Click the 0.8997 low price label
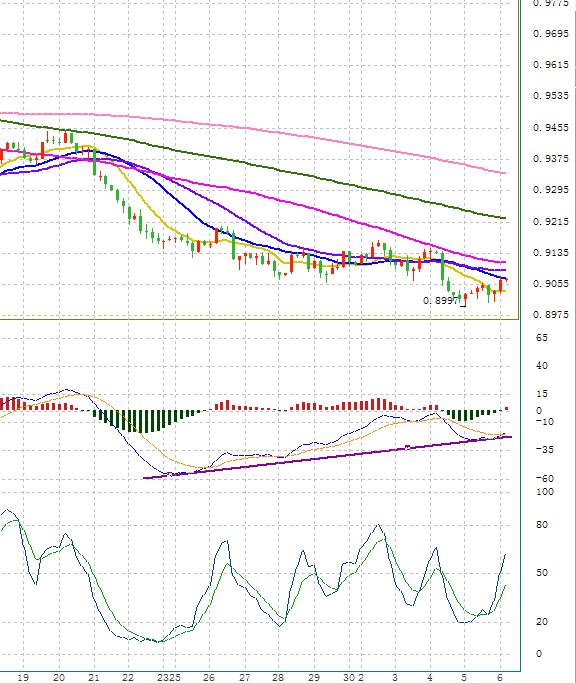 click(x=440, y=301)
